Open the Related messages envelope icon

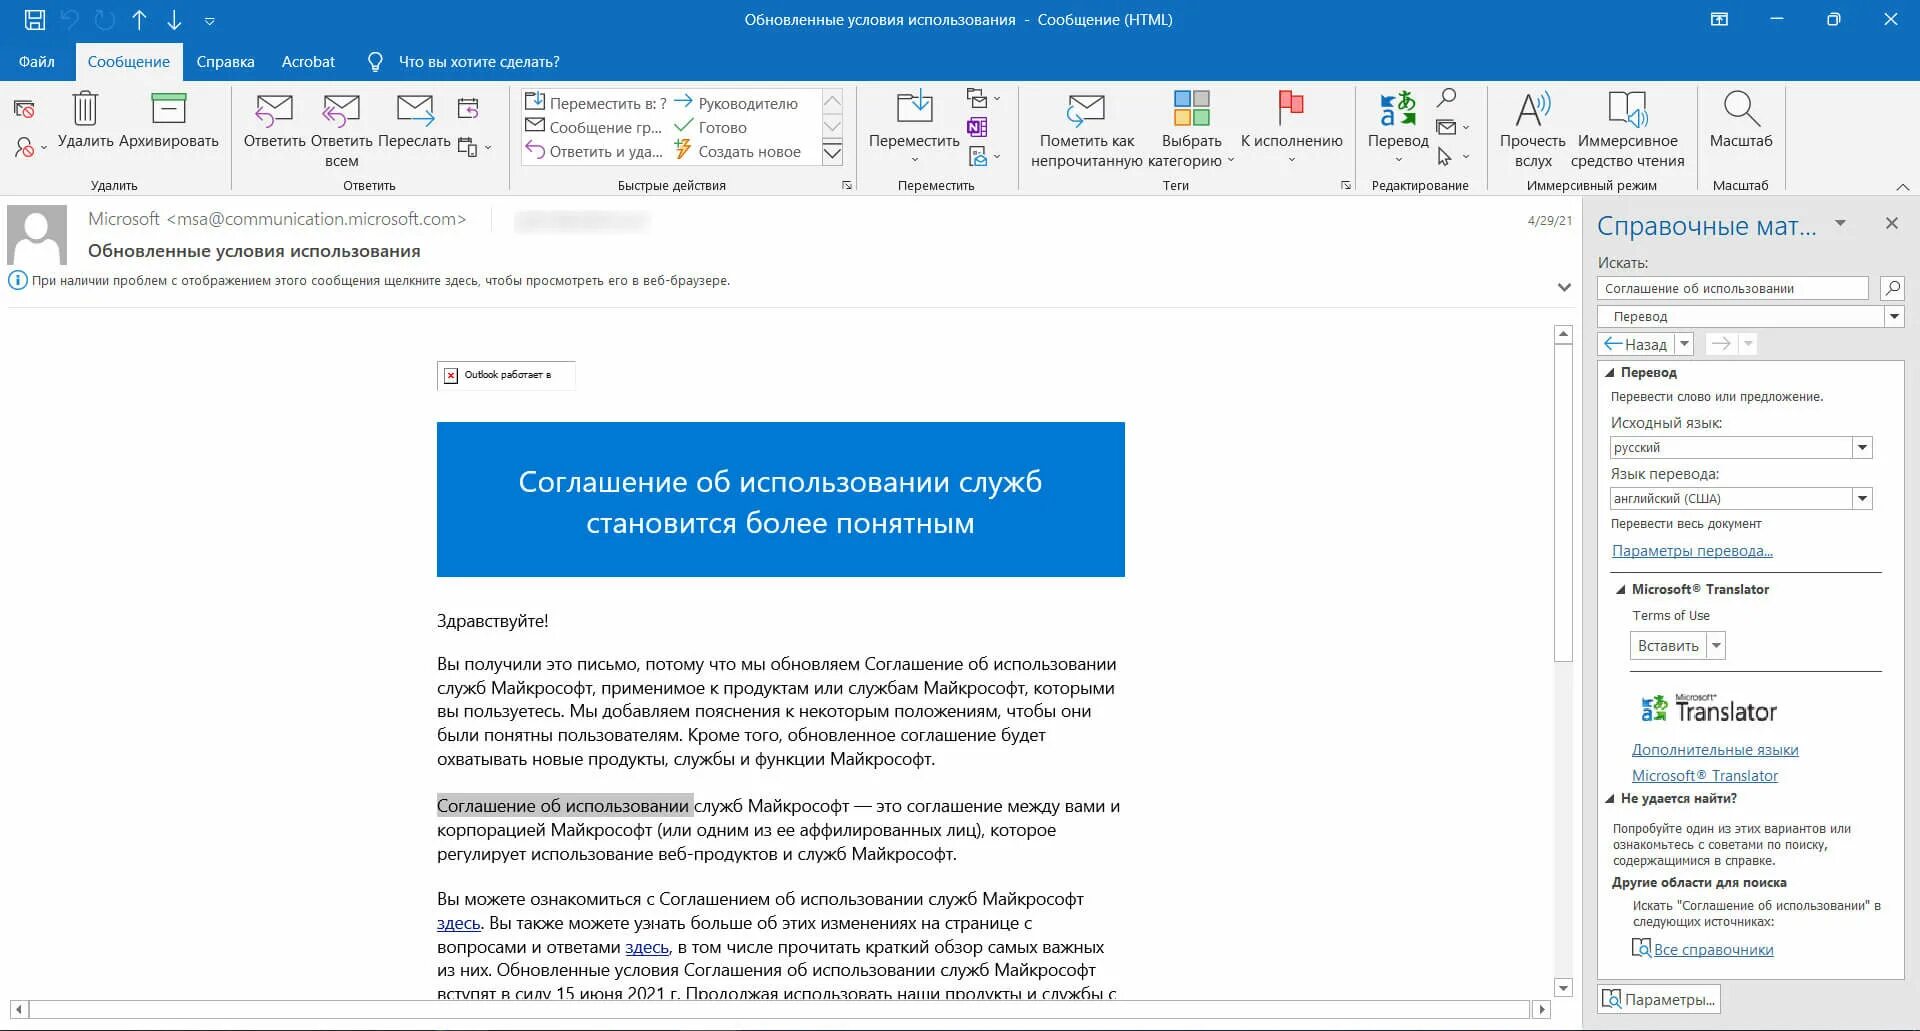[1453, 127]
